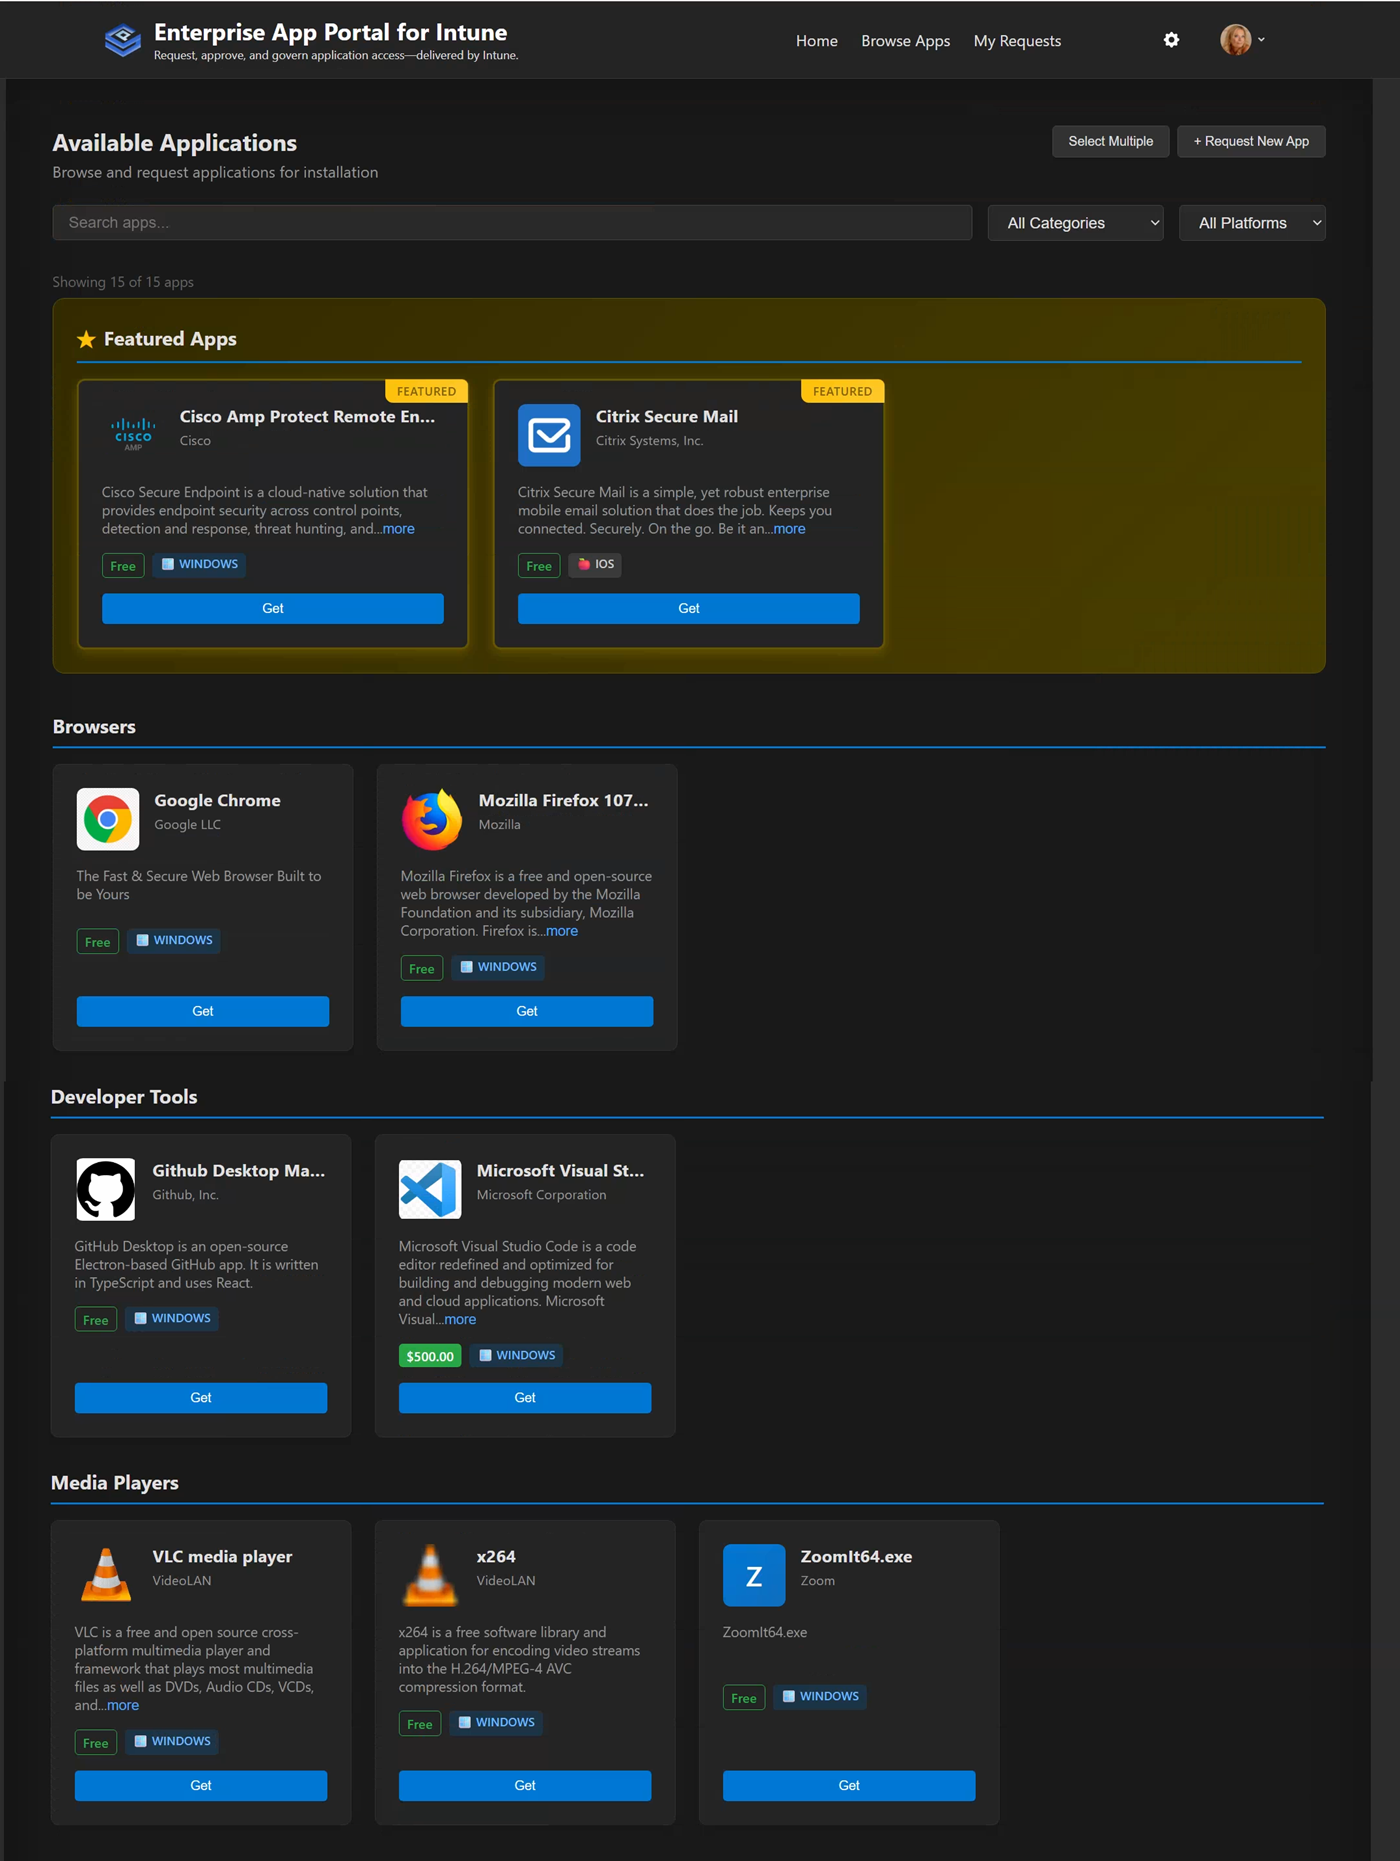
Task: Click the VLC media player cone icon
Action: coord(106,1574)
